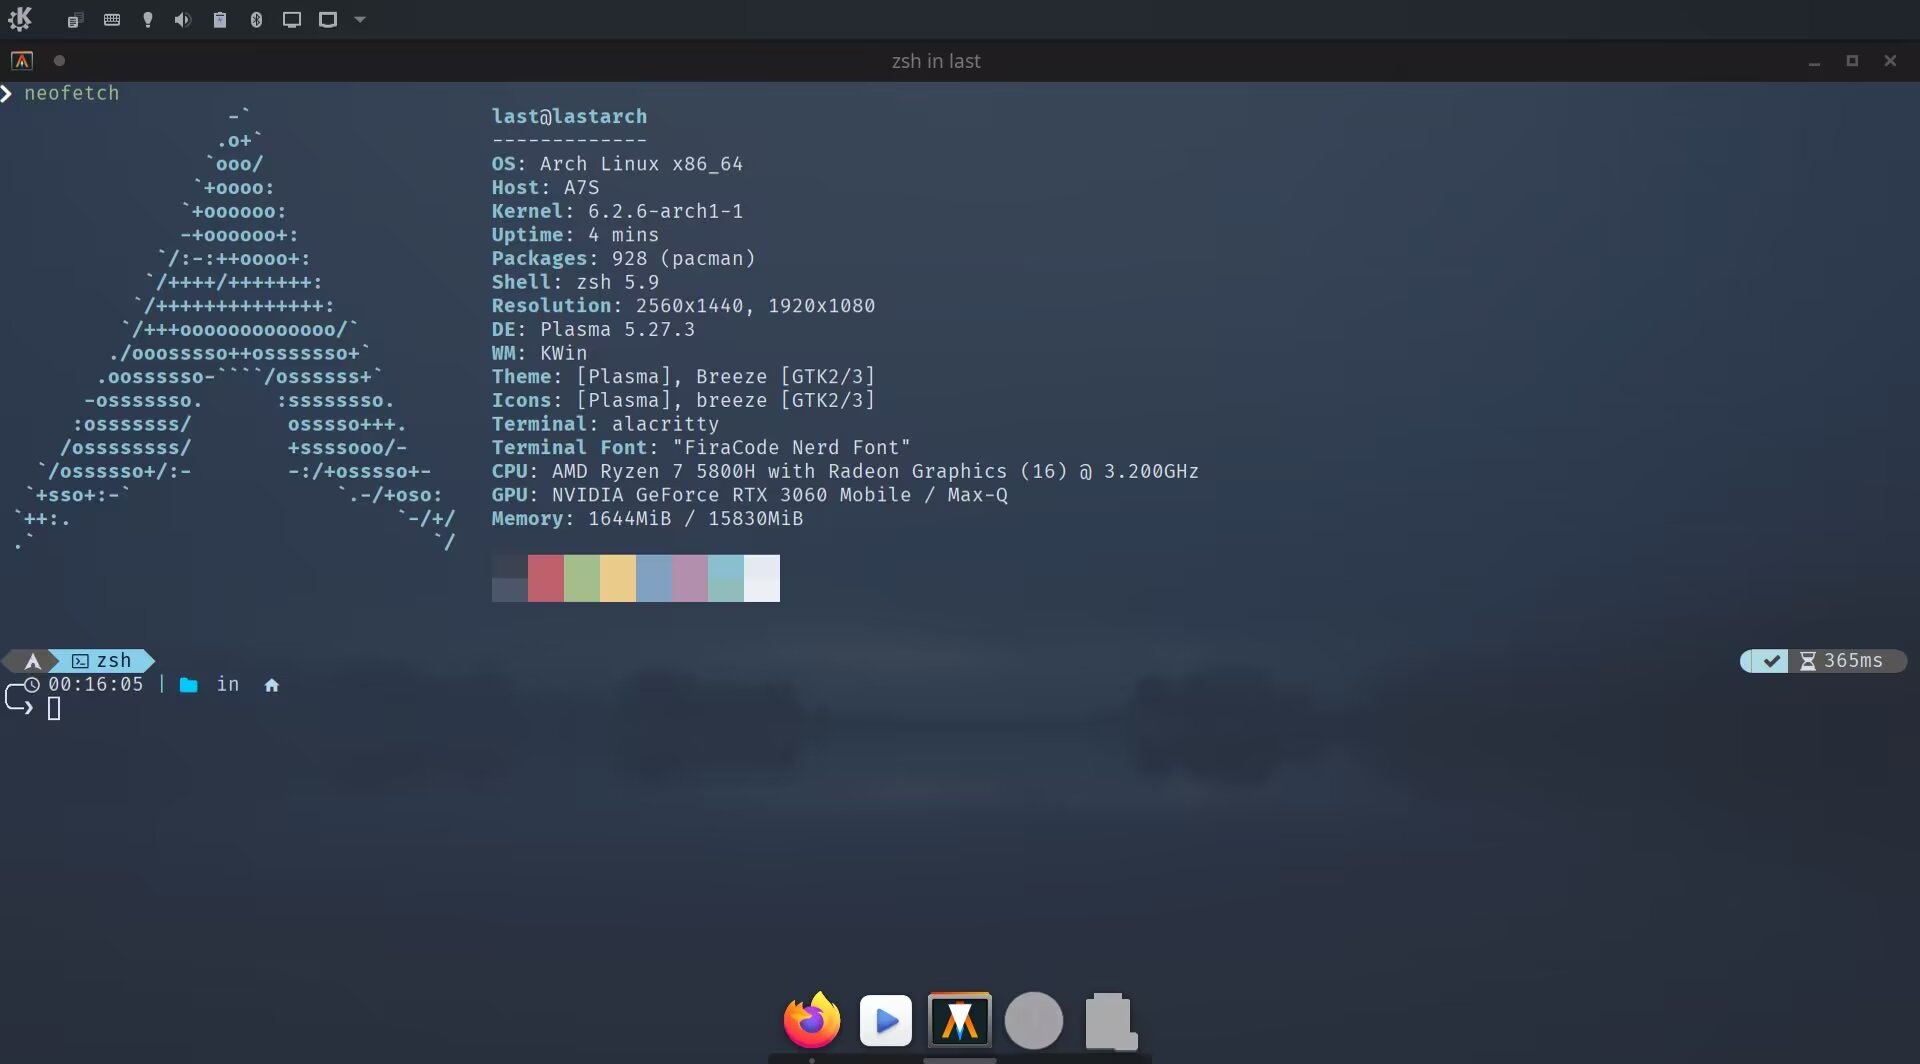This screenshot has height=1064, width=1920.
Task: Launch Firefox from the dock
Action: [812, 1020]
